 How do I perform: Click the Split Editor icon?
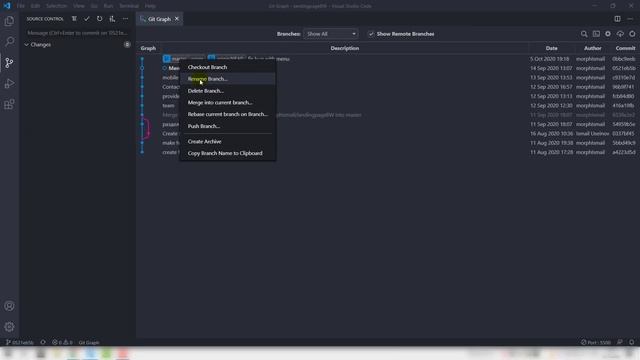(618, 19)
